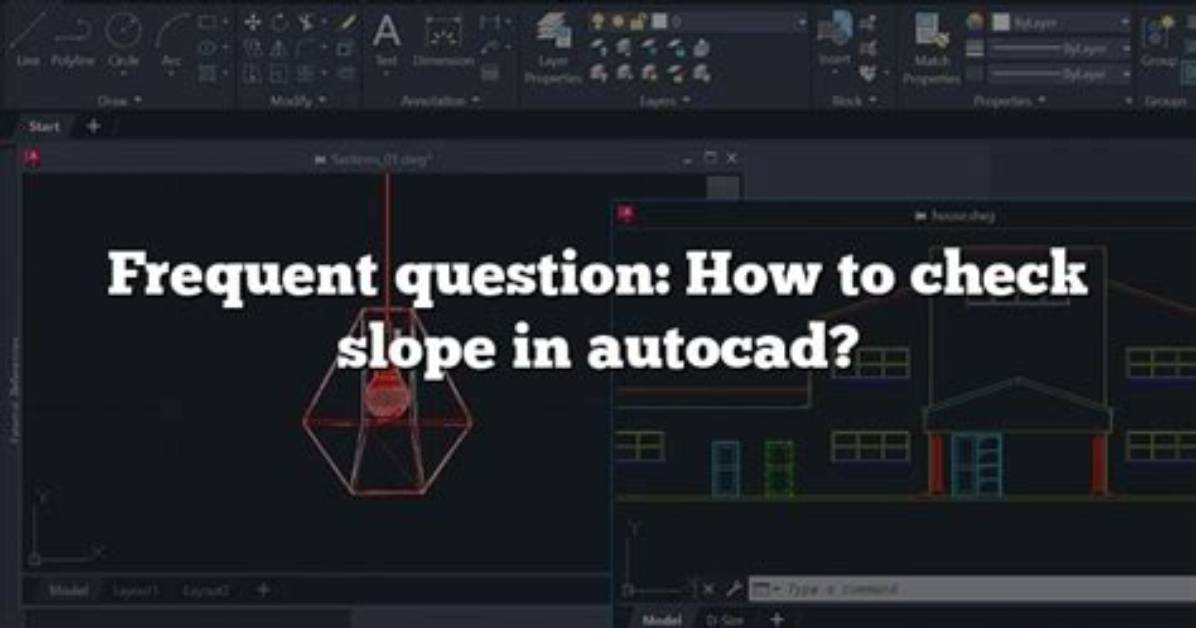
Task: Toggle the layer freeze sun icon
Action: click(618, 22)
